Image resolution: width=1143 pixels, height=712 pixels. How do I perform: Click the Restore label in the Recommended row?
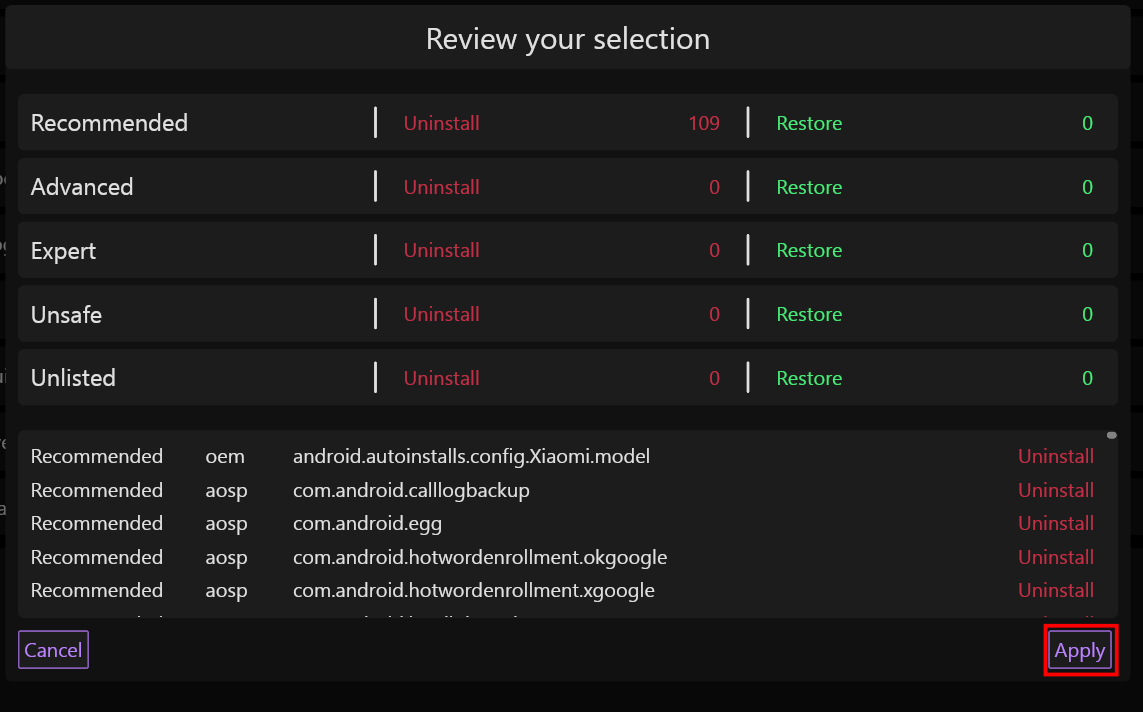point(809,122)
